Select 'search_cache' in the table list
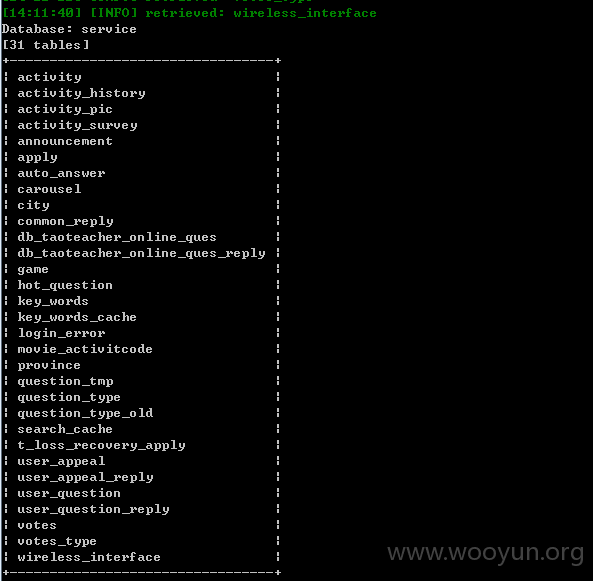The width and height of the screenshot is (593, 581). point(65,429)
